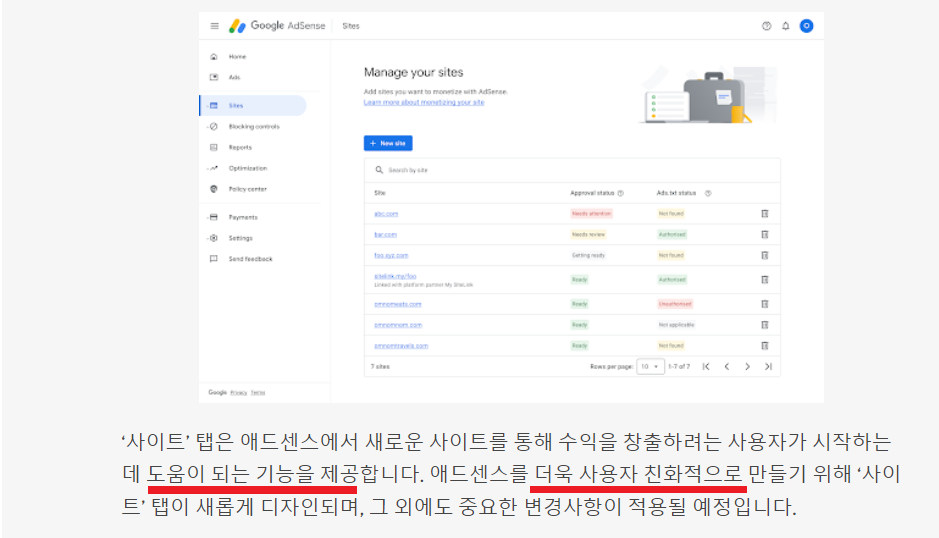
Task: Click the magnifier icon in the search row
Action: click(379, 170)
